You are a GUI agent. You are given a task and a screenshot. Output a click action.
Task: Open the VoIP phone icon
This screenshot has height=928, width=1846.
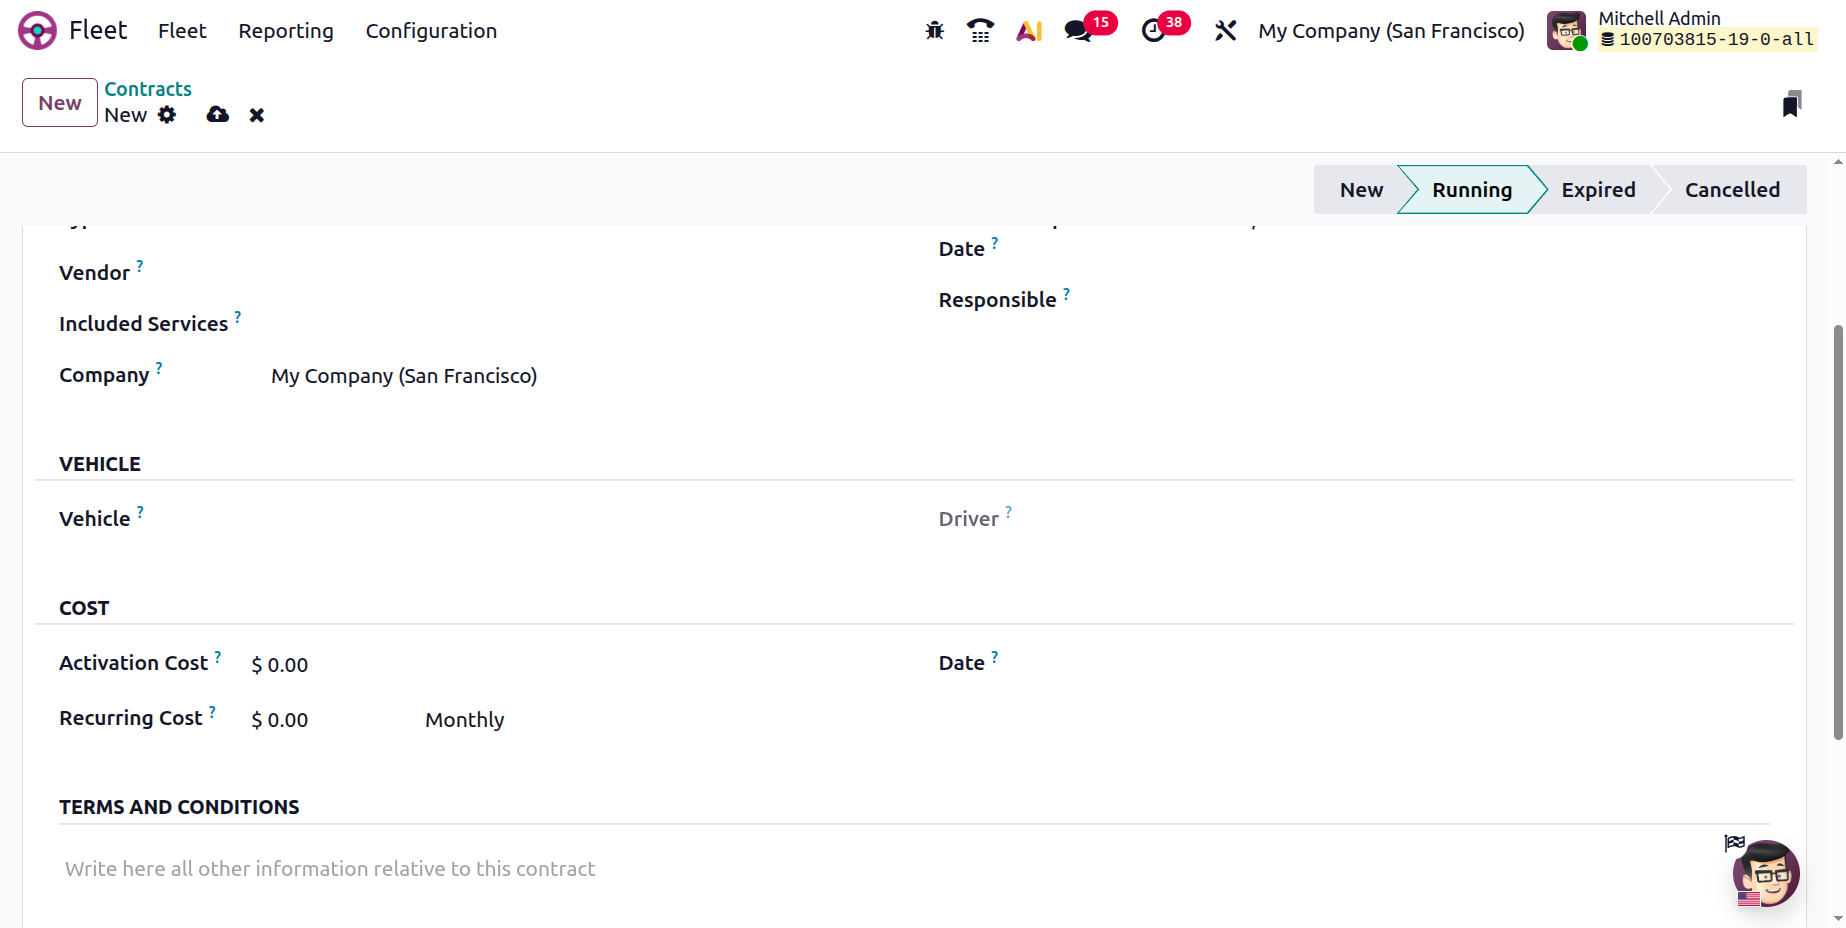[980, 31]
